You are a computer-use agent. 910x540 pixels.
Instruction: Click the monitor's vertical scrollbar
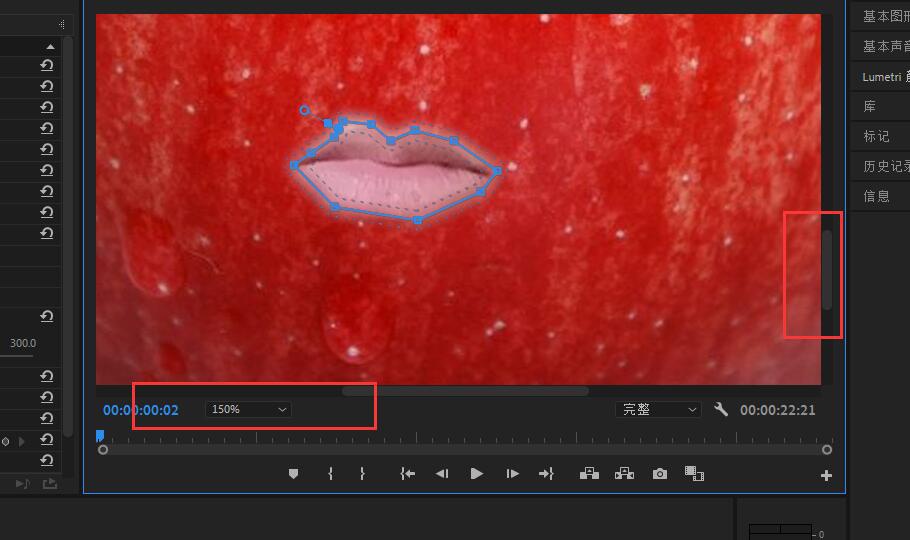(827, 270)
